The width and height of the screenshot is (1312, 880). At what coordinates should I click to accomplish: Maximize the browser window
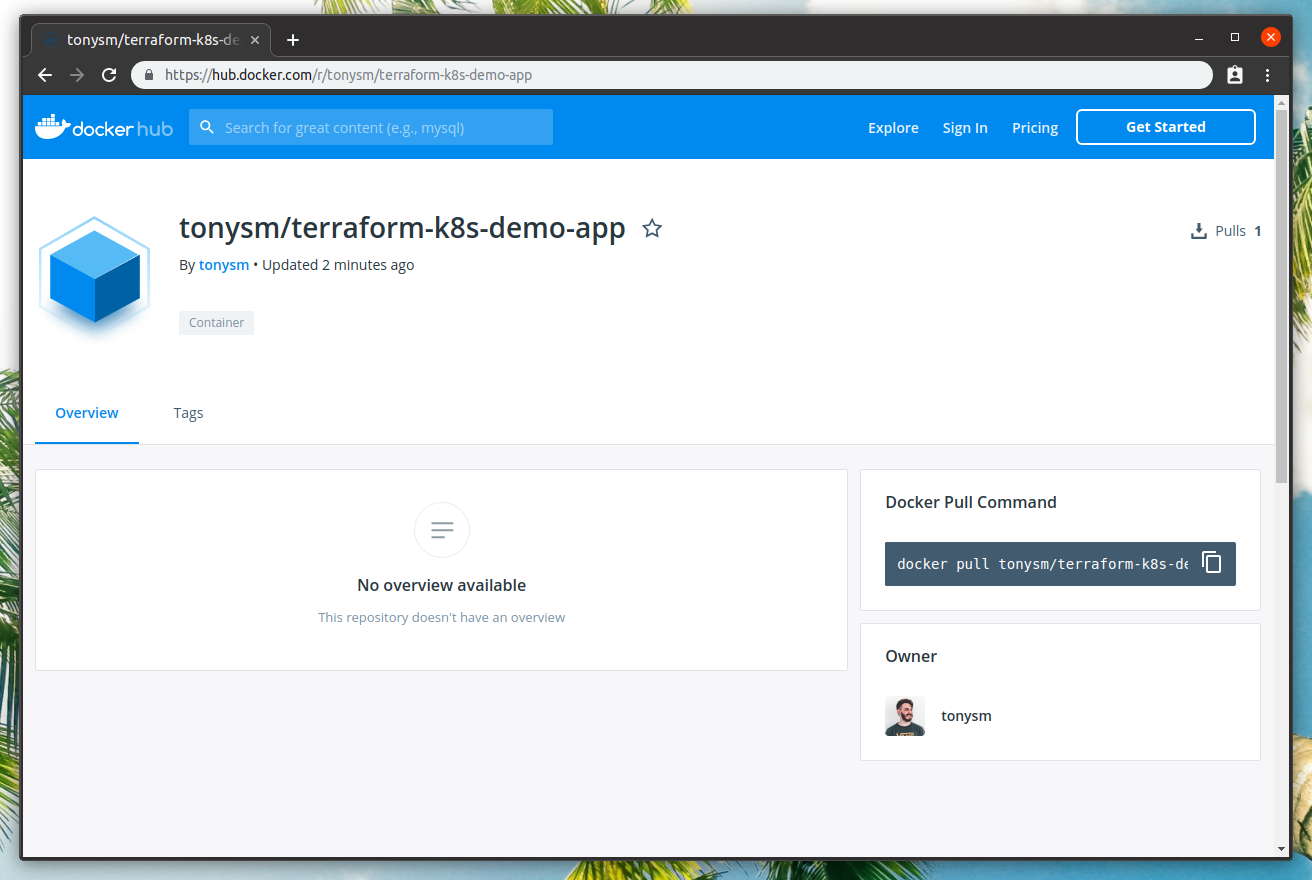coord(1235,38)
